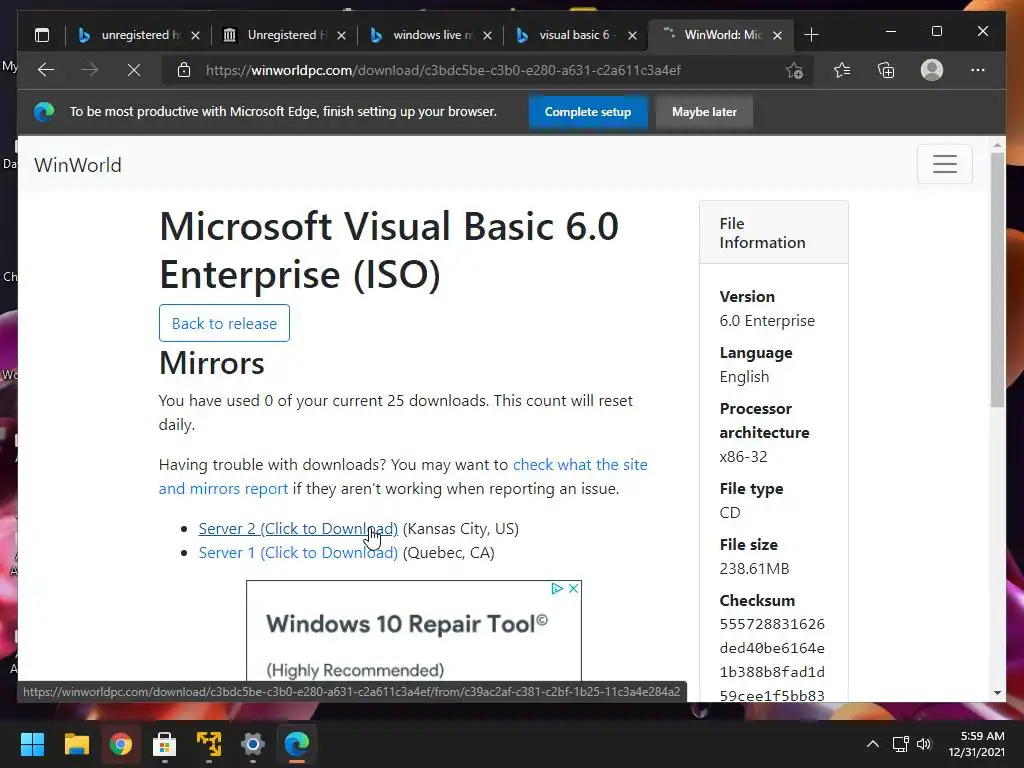
Task: Close the 'windows live m' tab
Action: point(487,35)
